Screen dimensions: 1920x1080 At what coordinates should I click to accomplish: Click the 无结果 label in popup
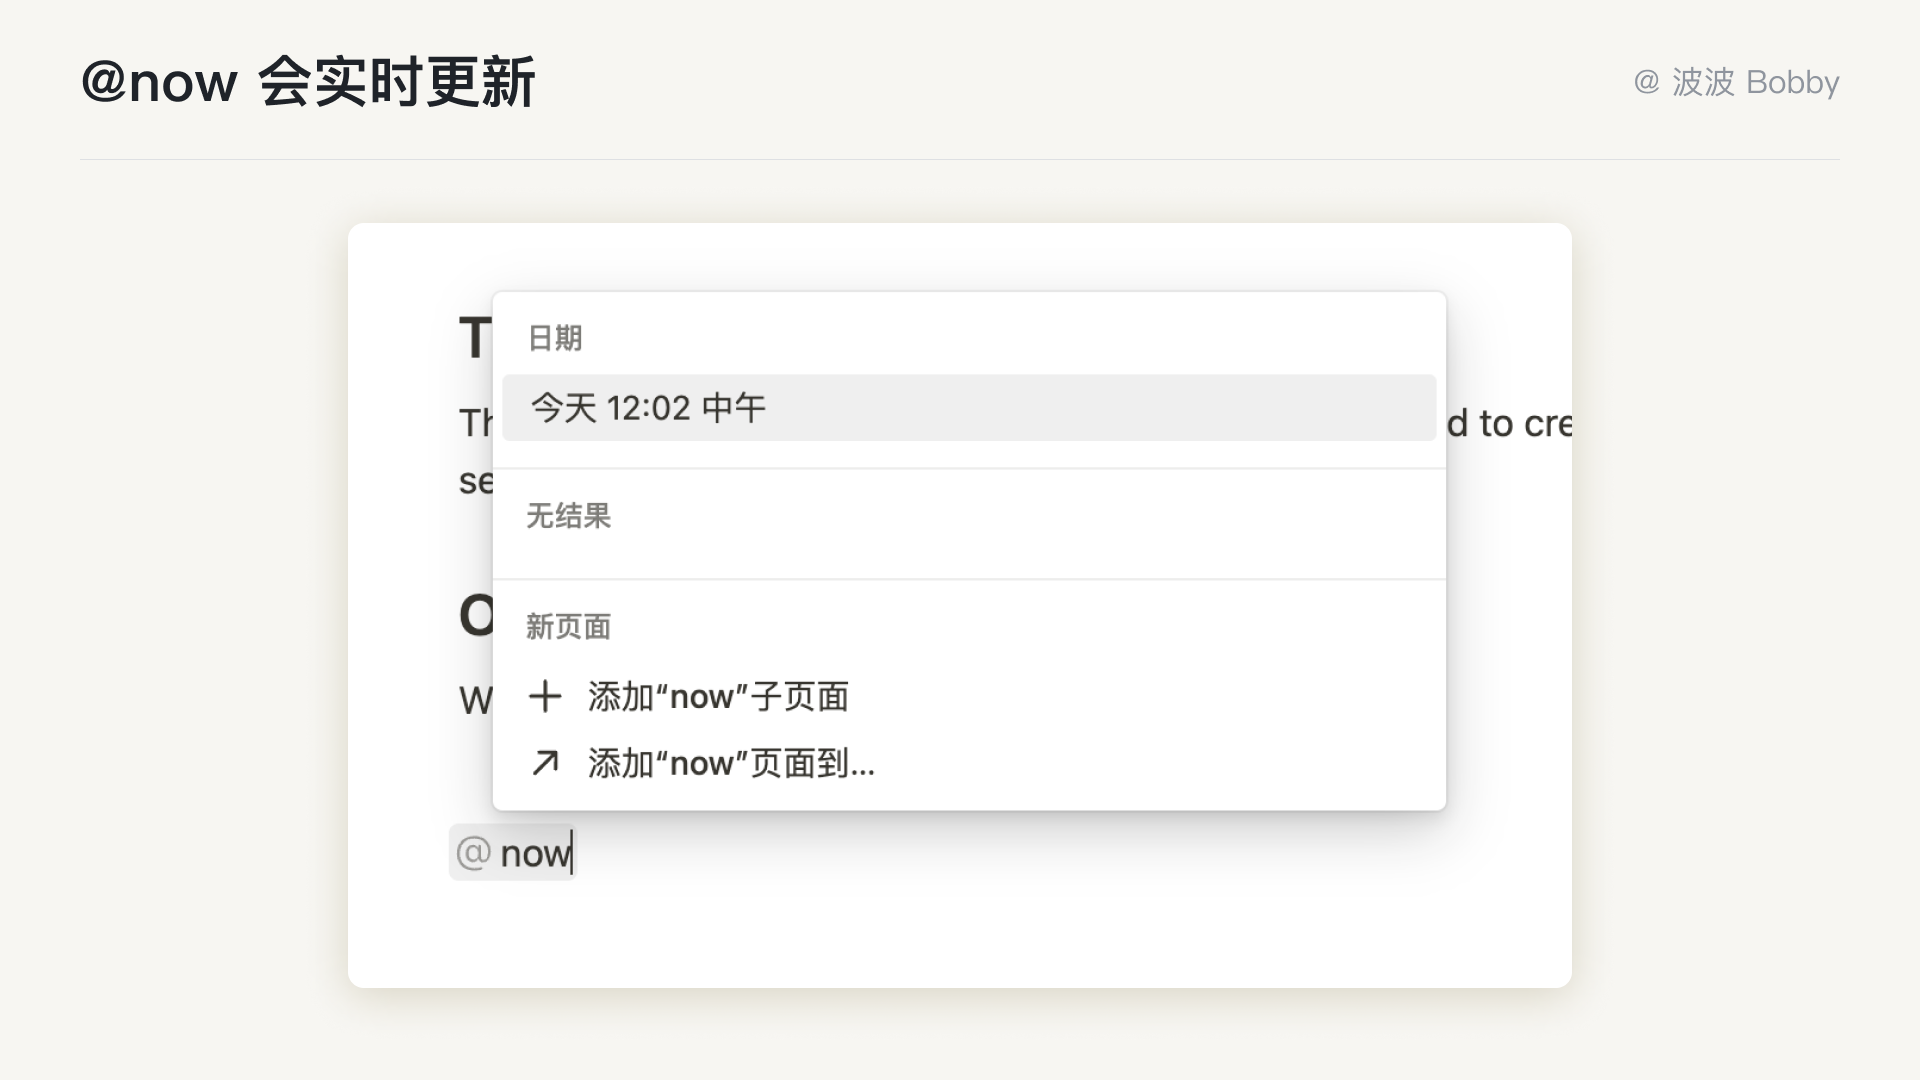click(568, 516)
